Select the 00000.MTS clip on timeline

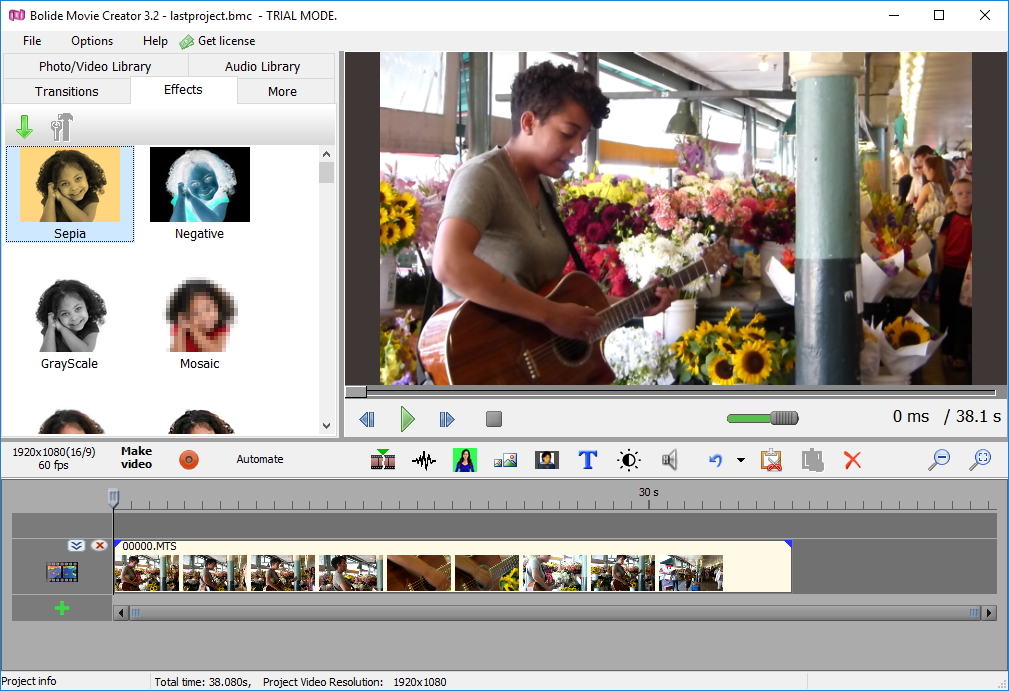tap(452, 566)
